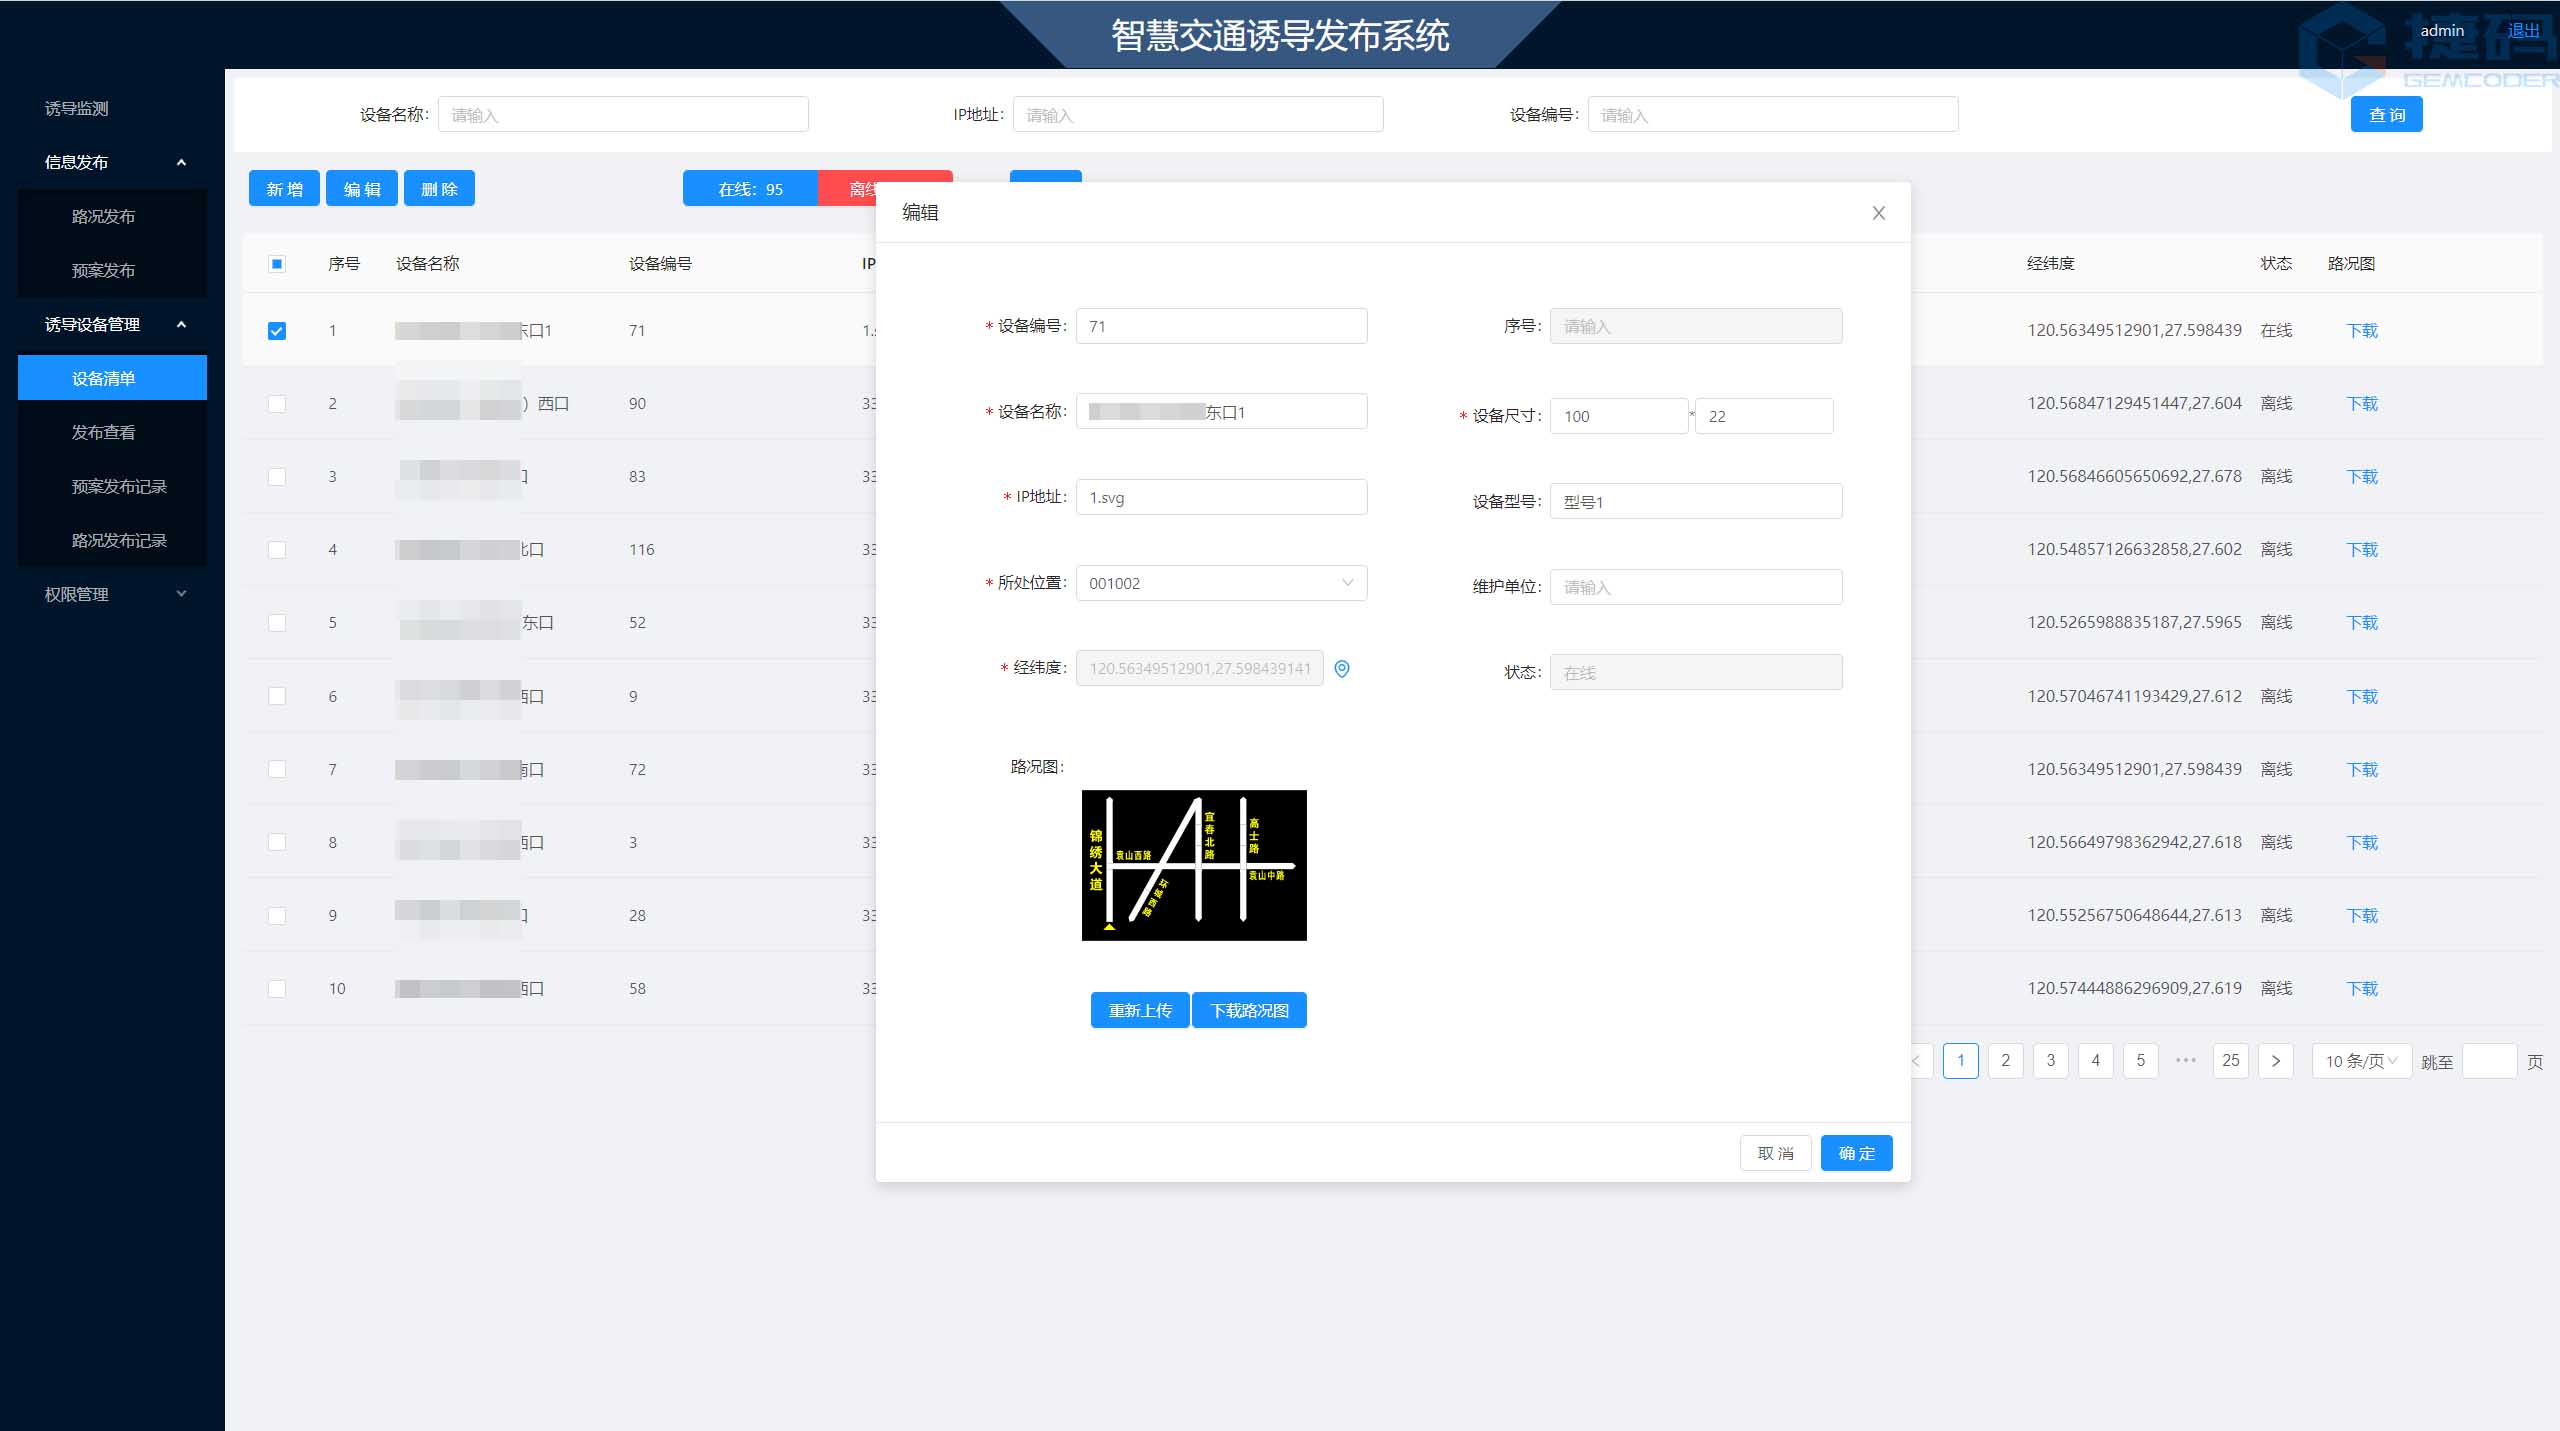Click 重新上传 button for road map
The width and height of the screenshot is (2560, 1431).
[1138, 1009]
